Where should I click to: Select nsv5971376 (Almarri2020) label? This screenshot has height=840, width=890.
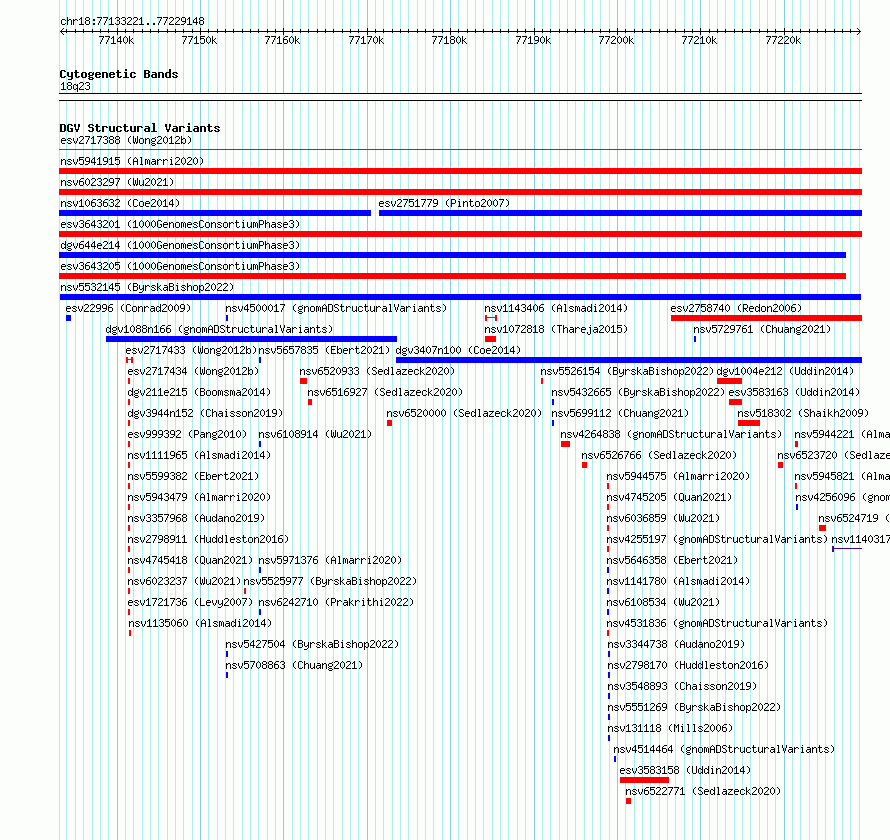coord(330,560)
